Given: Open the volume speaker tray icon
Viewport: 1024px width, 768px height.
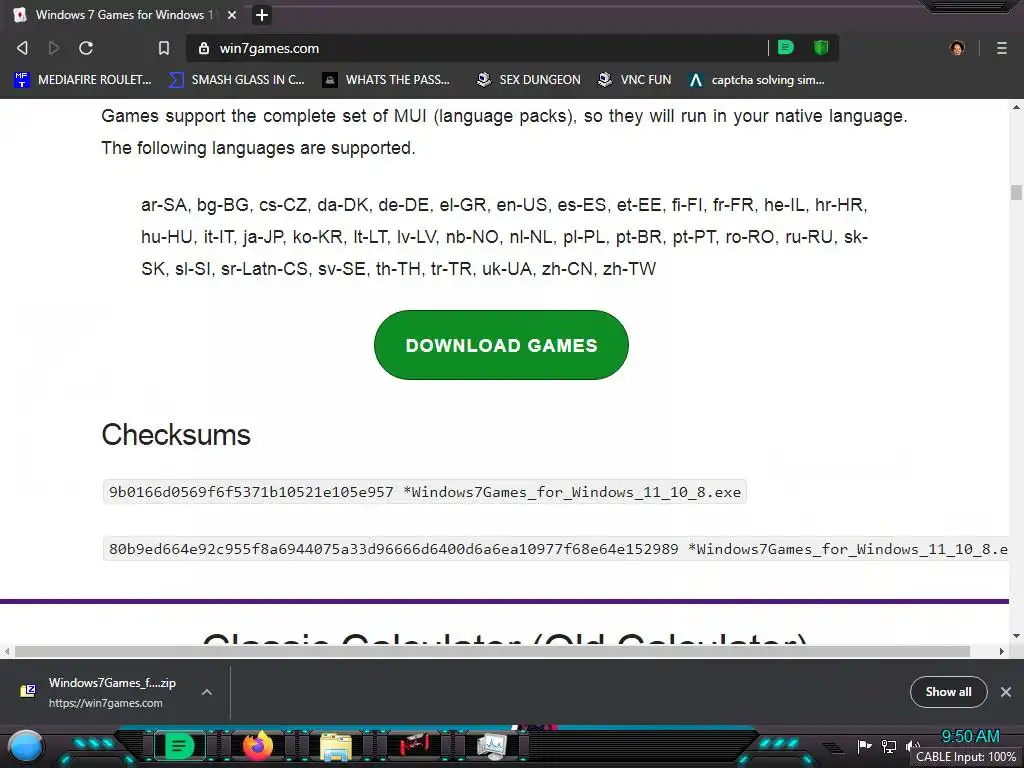Looking at the screenshot, I should [912, 746].
